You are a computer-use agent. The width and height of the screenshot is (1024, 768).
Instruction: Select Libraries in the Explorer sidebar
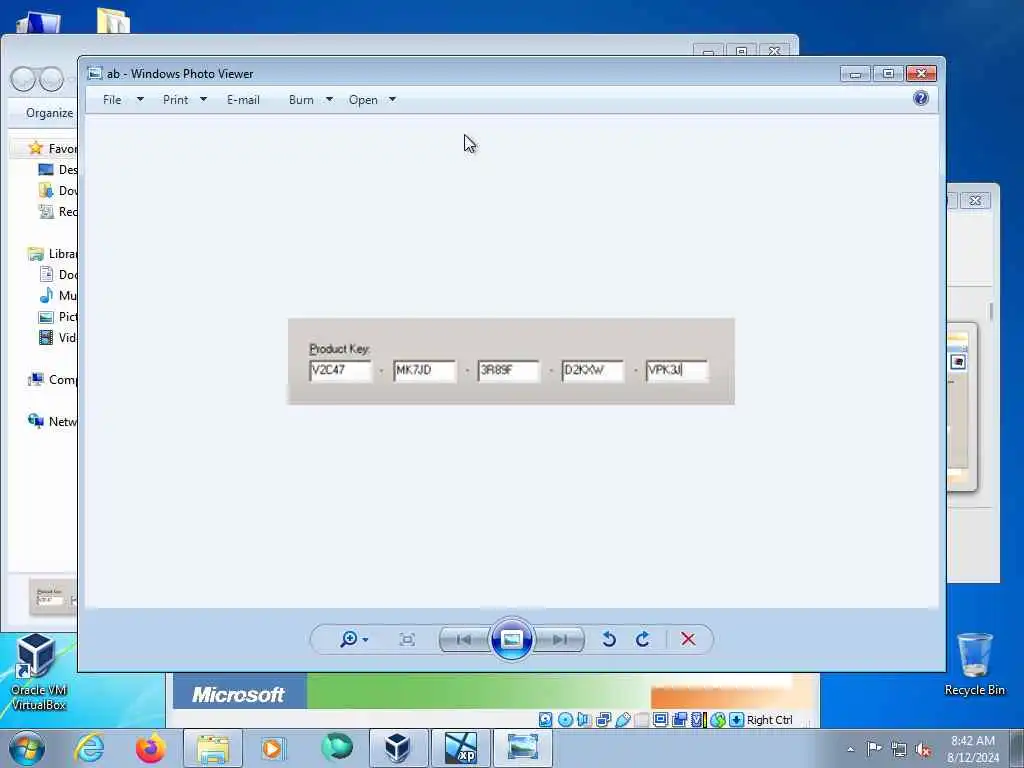click(54, 254)
